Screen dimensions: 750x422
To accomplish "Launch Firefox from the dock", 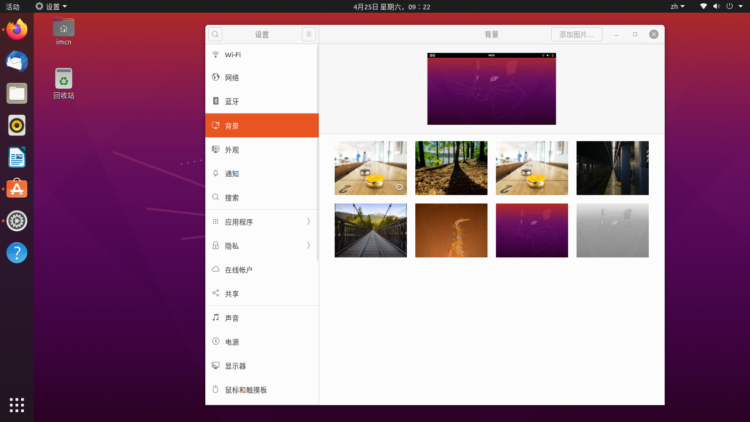I will click(17, 30).
